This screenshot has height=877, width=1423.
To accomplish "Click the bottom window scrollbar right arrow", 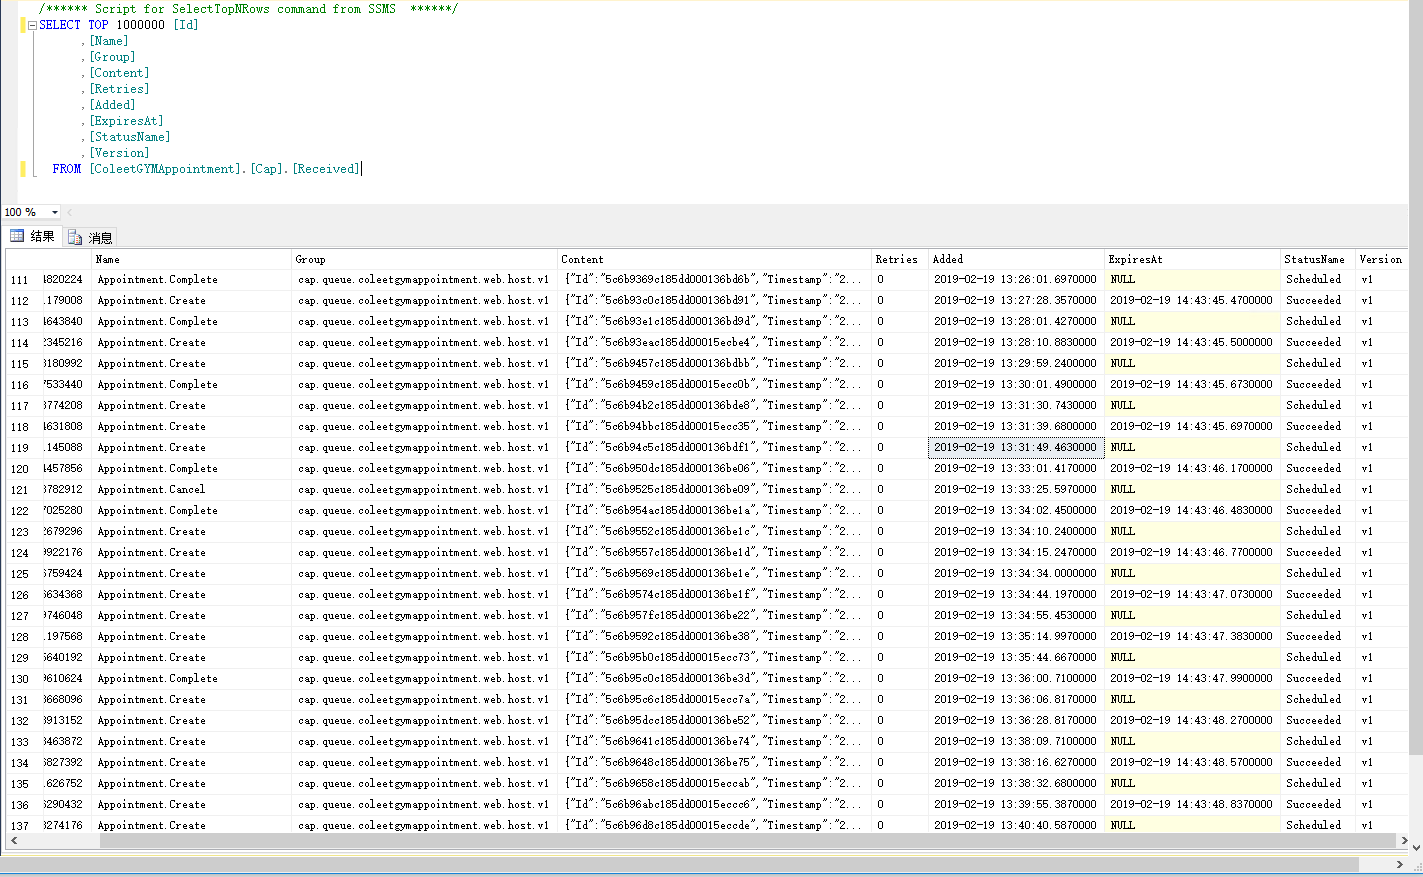I will tap(1398, 864).
